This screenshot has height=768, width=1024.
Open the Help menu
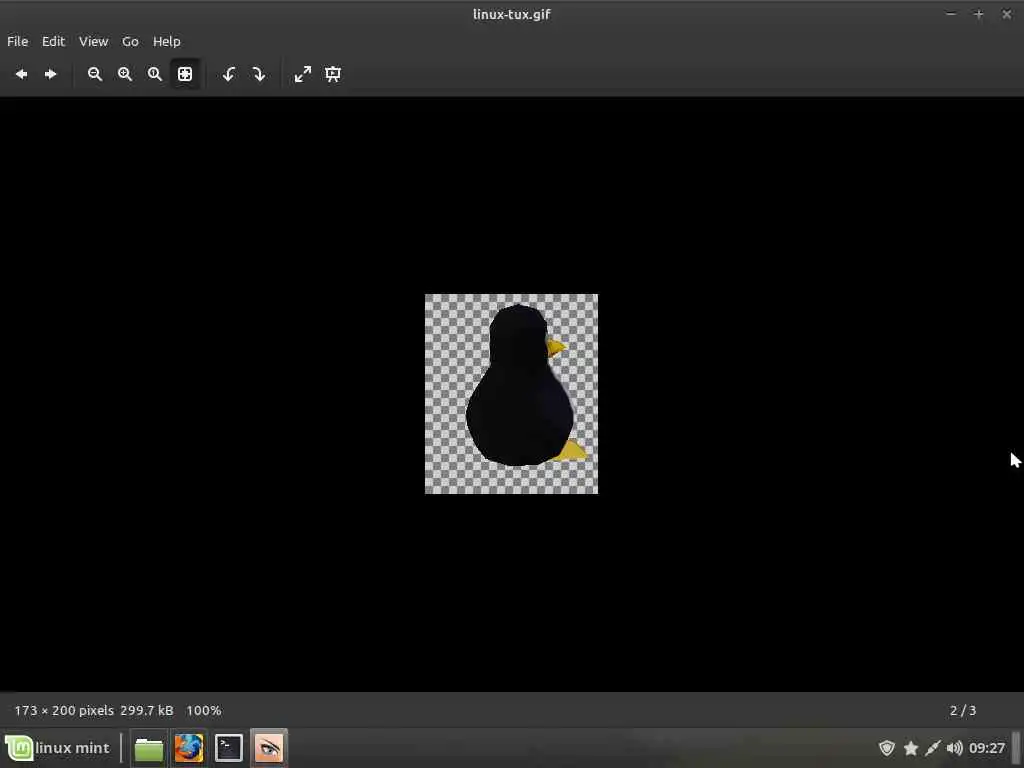[x=167, y=41]
